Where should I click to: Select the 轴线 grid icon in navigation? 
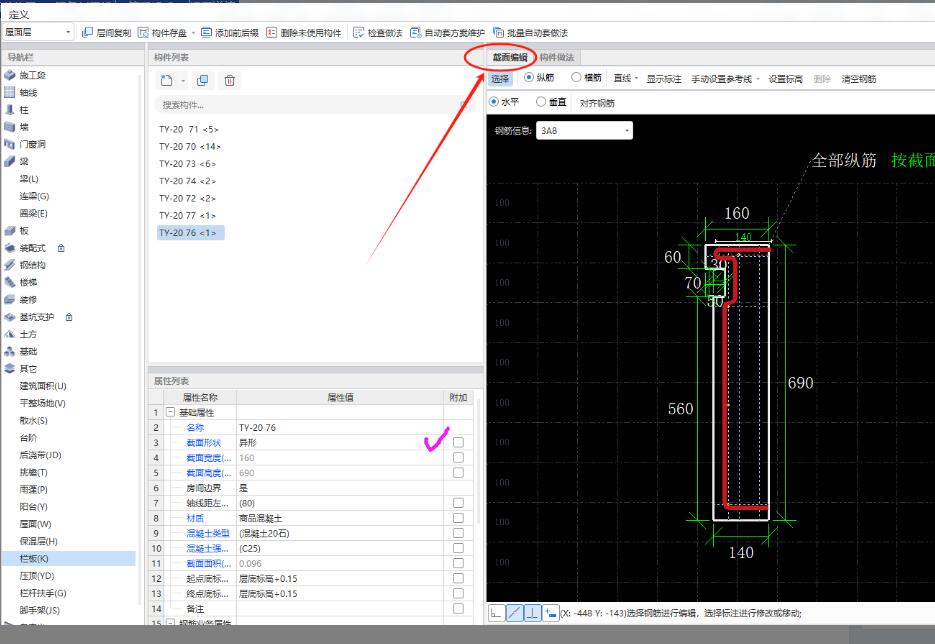click(x=10, y=92)
